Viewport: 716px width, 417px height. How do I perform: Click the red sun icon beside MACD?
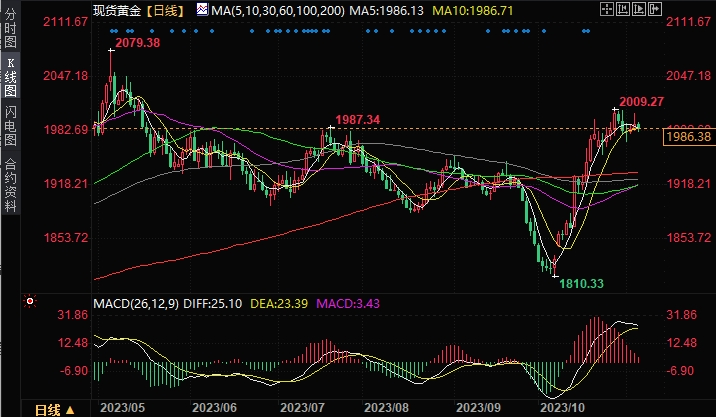click(x=30, y=301)
